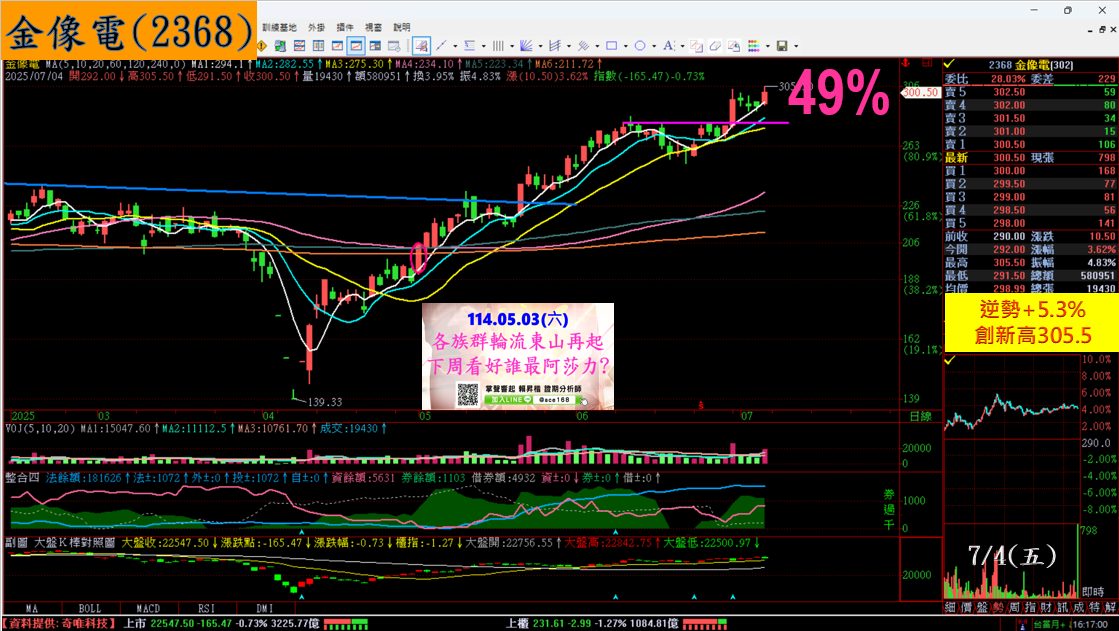
Task: Click the floppy disk save icon
Action: click(781, 46)
